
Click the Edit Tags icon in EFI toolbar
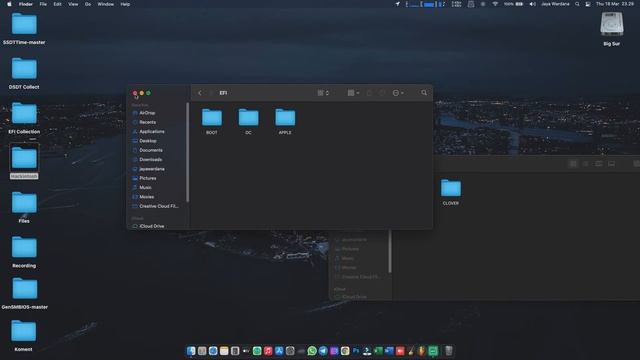(x=382, y=93)
